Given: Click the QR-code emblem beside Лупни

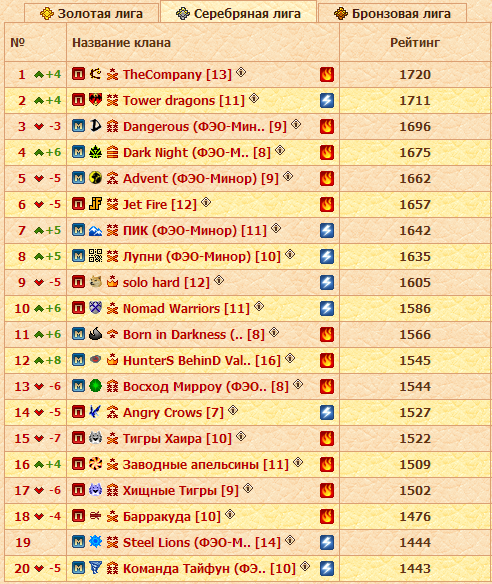Looking at the screenshot, I should (x=95, y=256).
